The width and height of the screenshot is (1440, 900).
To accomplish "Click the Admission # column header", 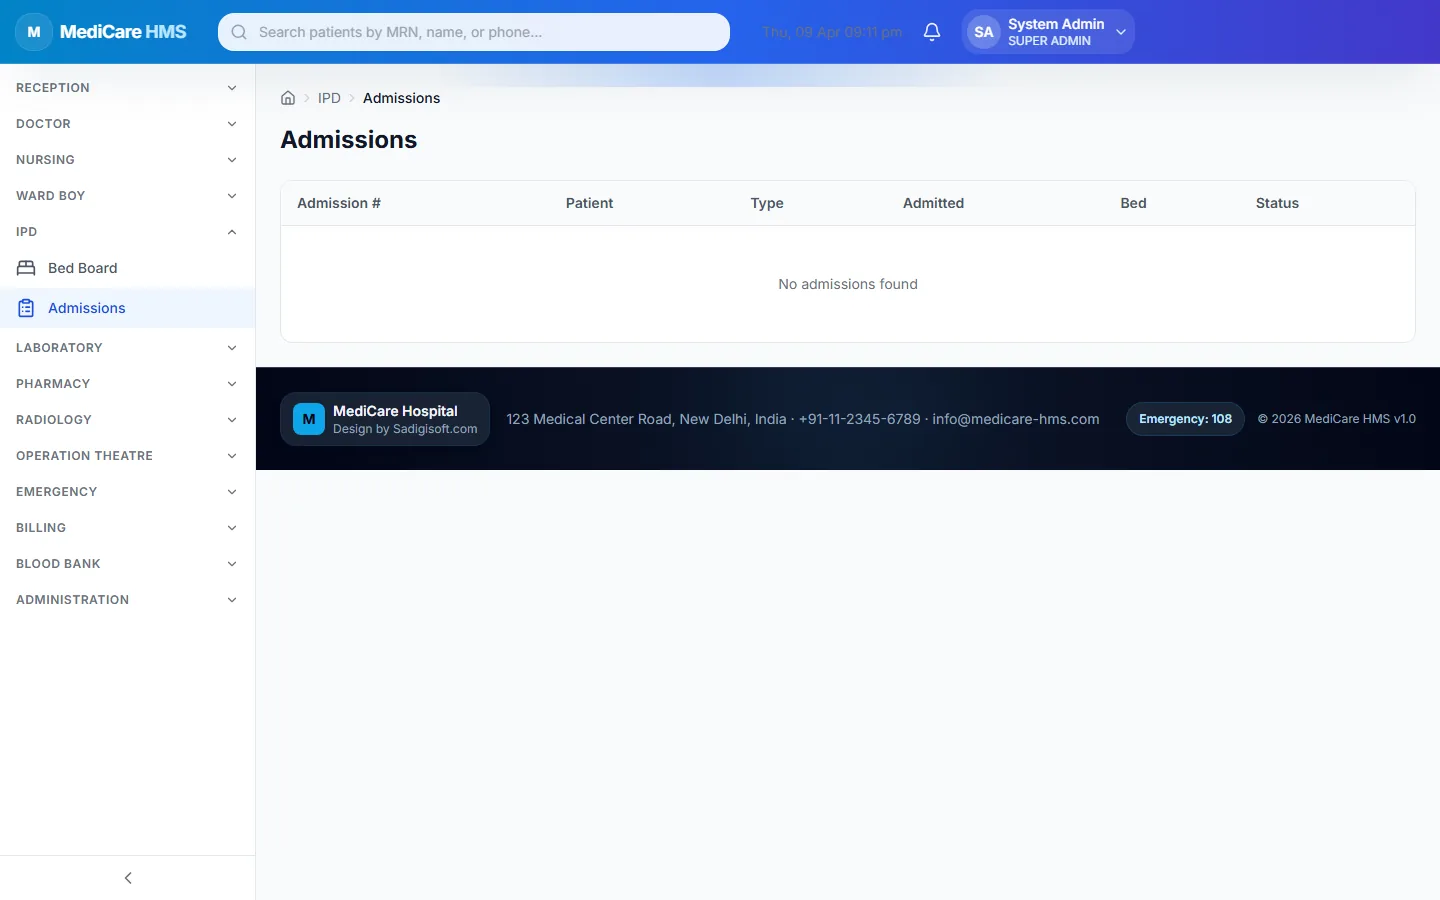I will point(339,203).
